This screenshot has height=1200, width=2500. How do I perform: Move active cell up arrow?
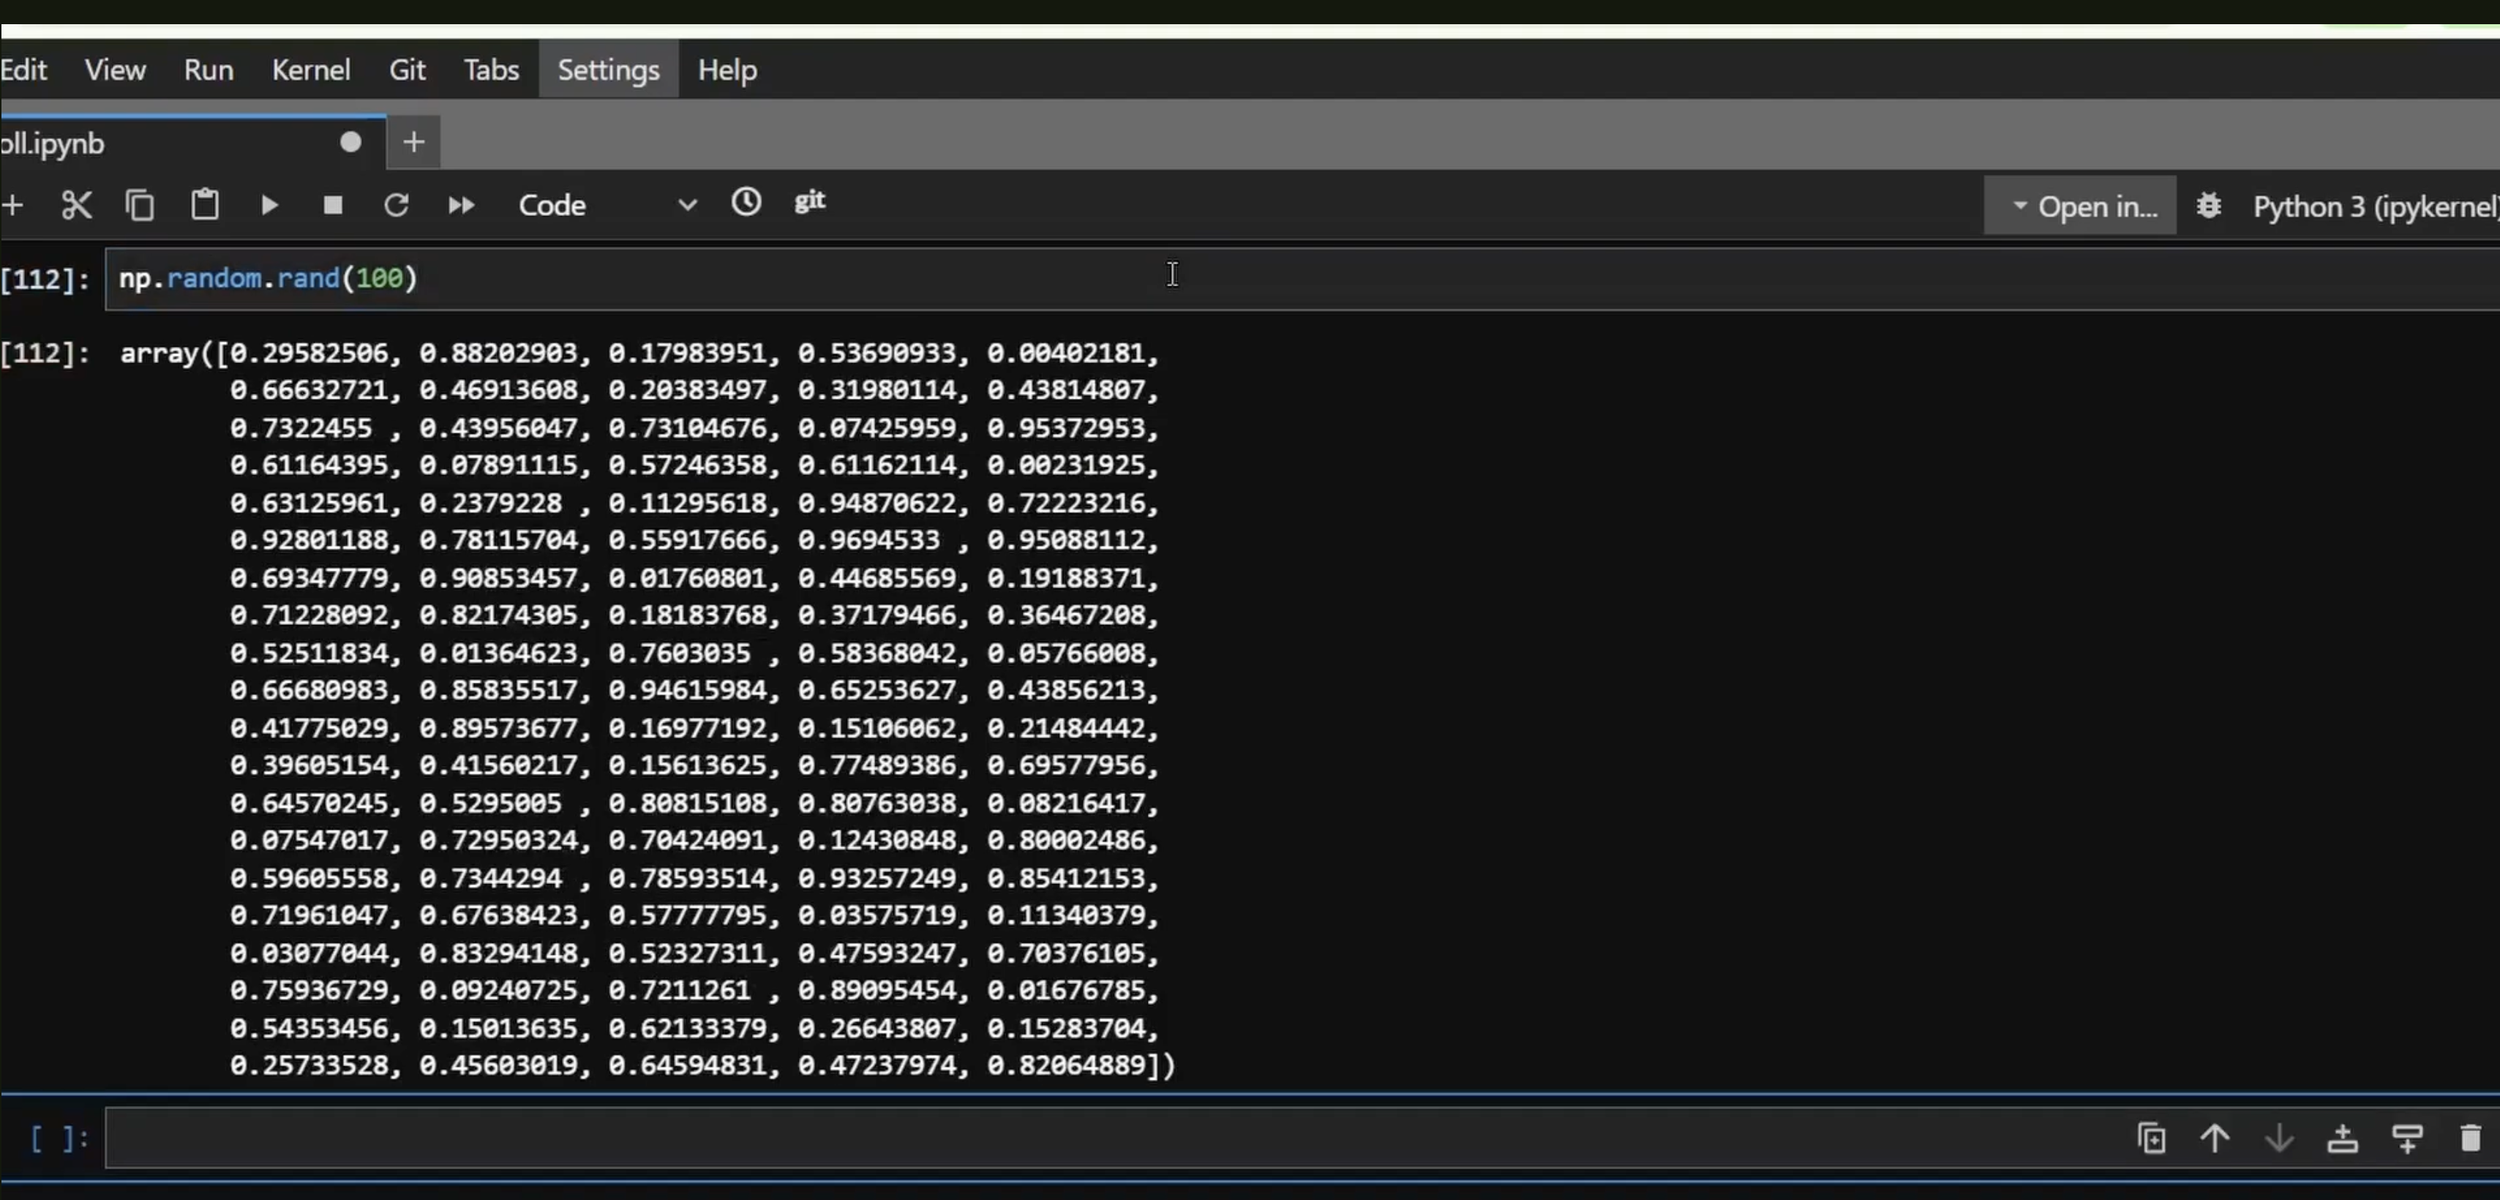[x=2215, y=1139]
